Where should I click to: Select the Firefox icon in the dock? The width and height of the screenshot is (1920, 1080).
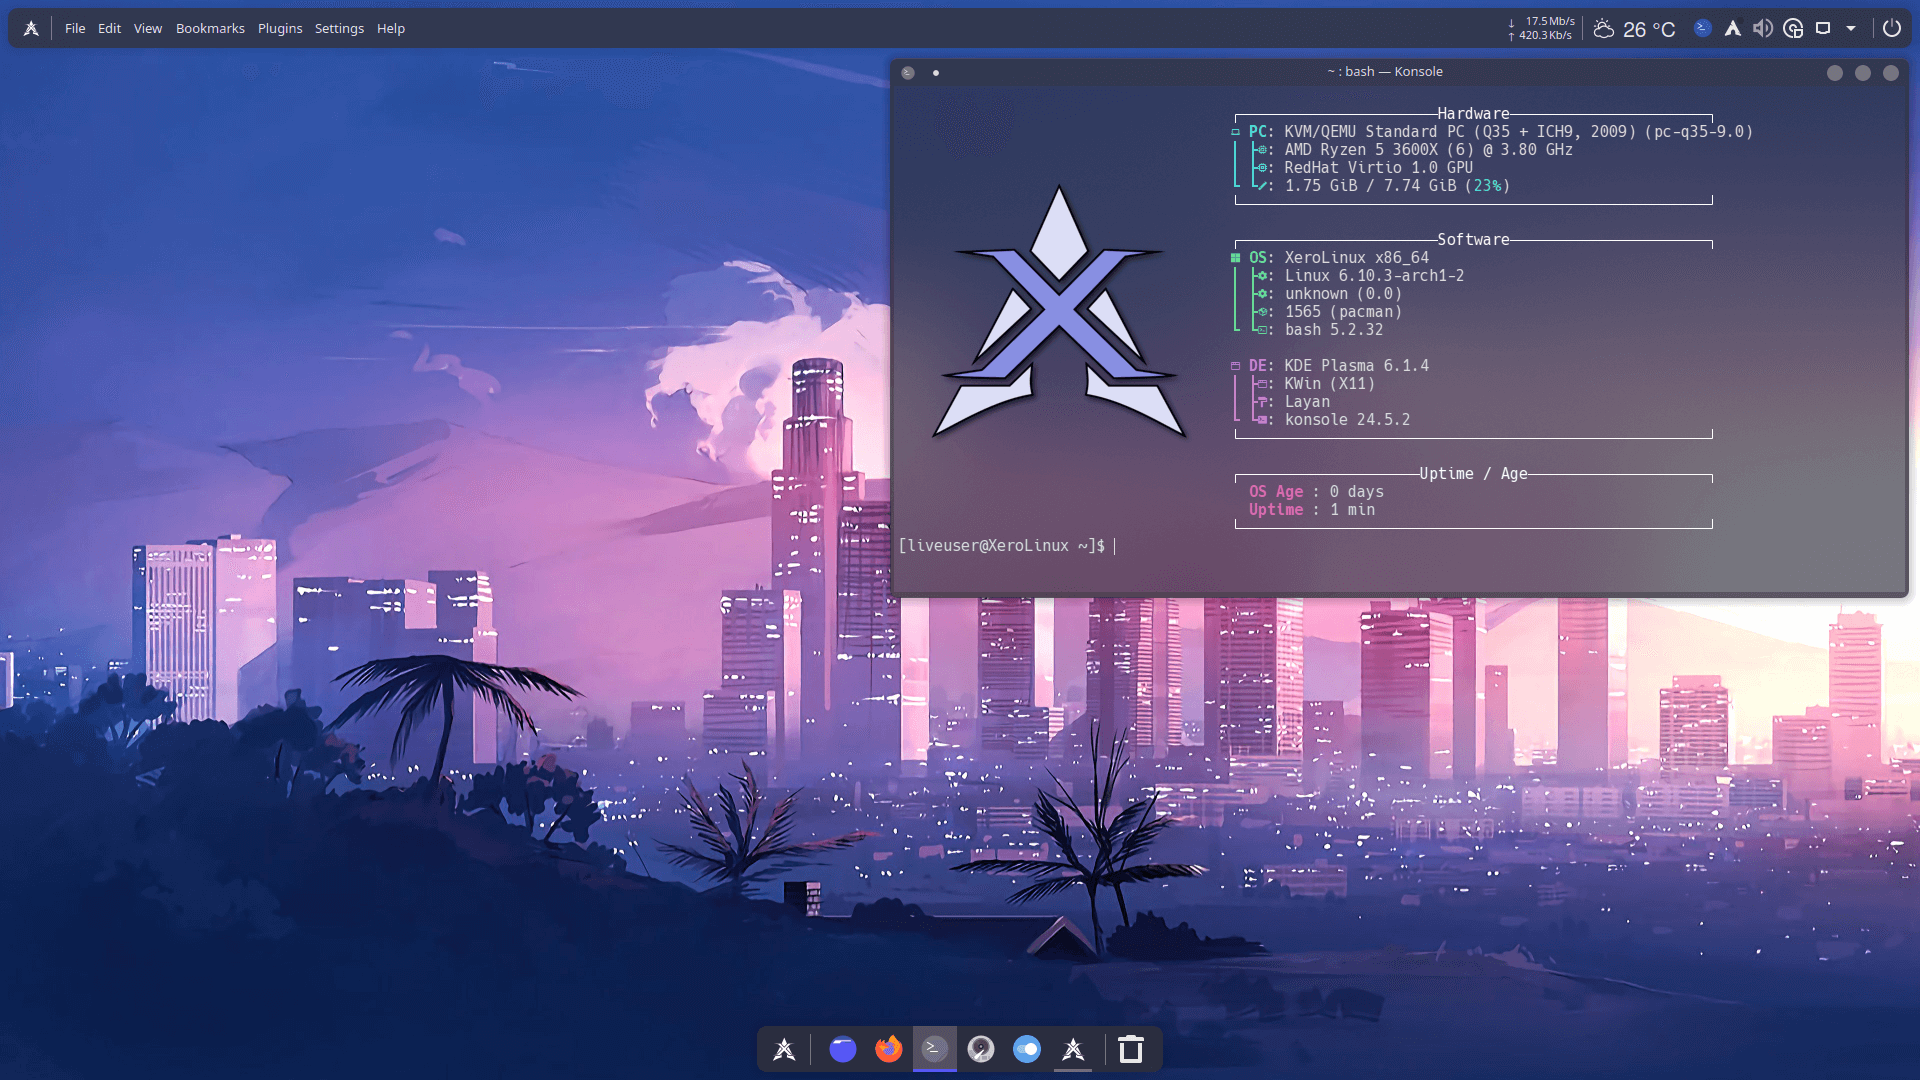tap(889, 1049)
